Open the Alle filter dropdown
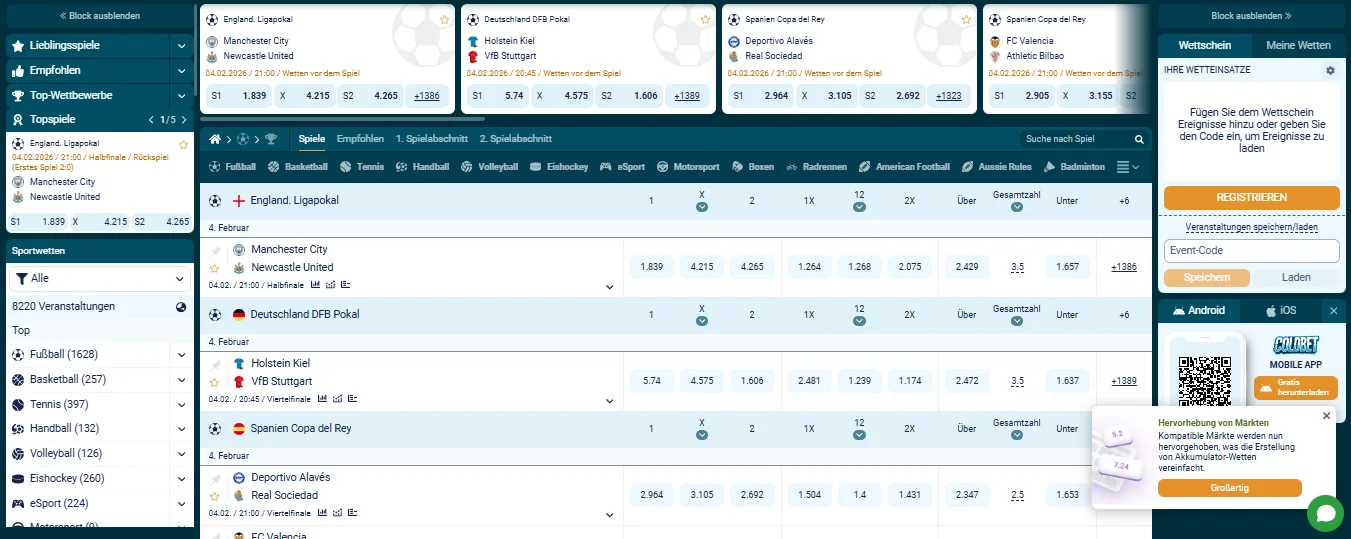The image size is (1351, 539). point(100,278)
